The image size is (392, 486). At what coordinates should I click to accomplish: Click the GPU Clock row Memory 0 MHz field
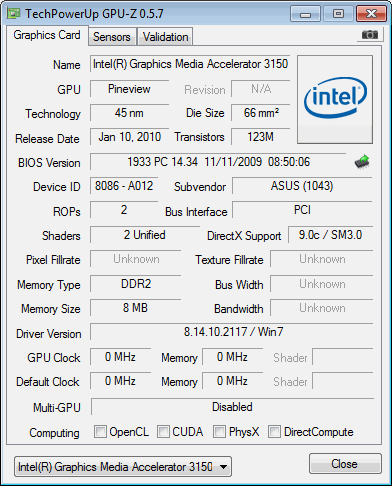(x=232, y=357)
